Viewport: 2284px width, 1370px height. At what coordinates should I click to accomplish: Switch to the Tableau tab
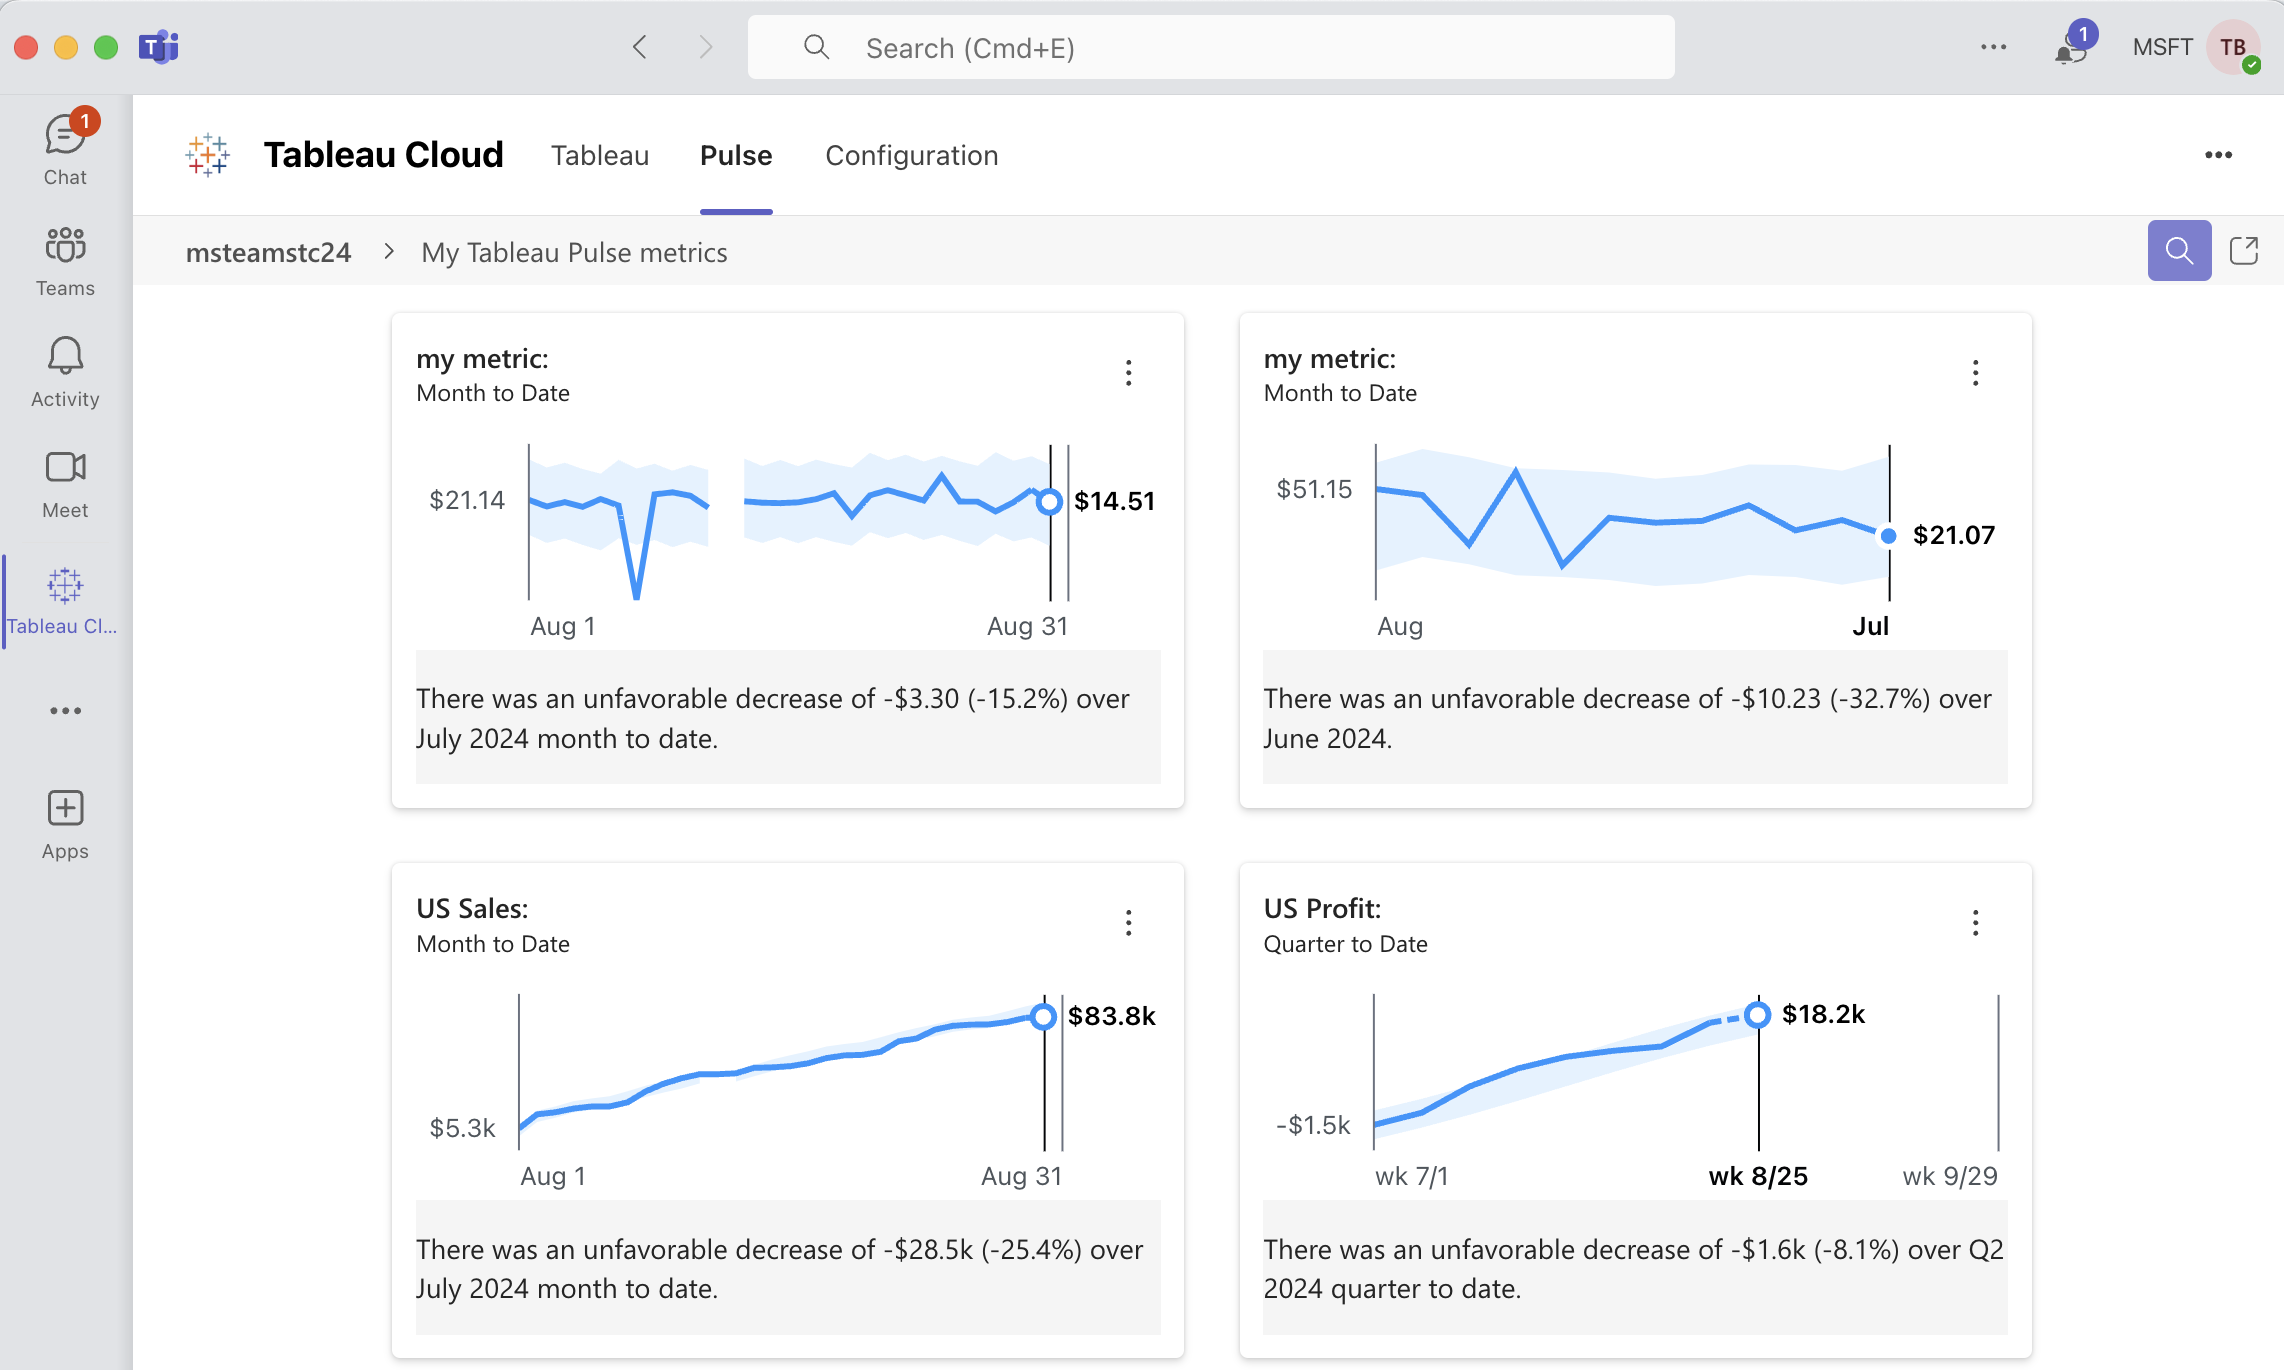600,155
